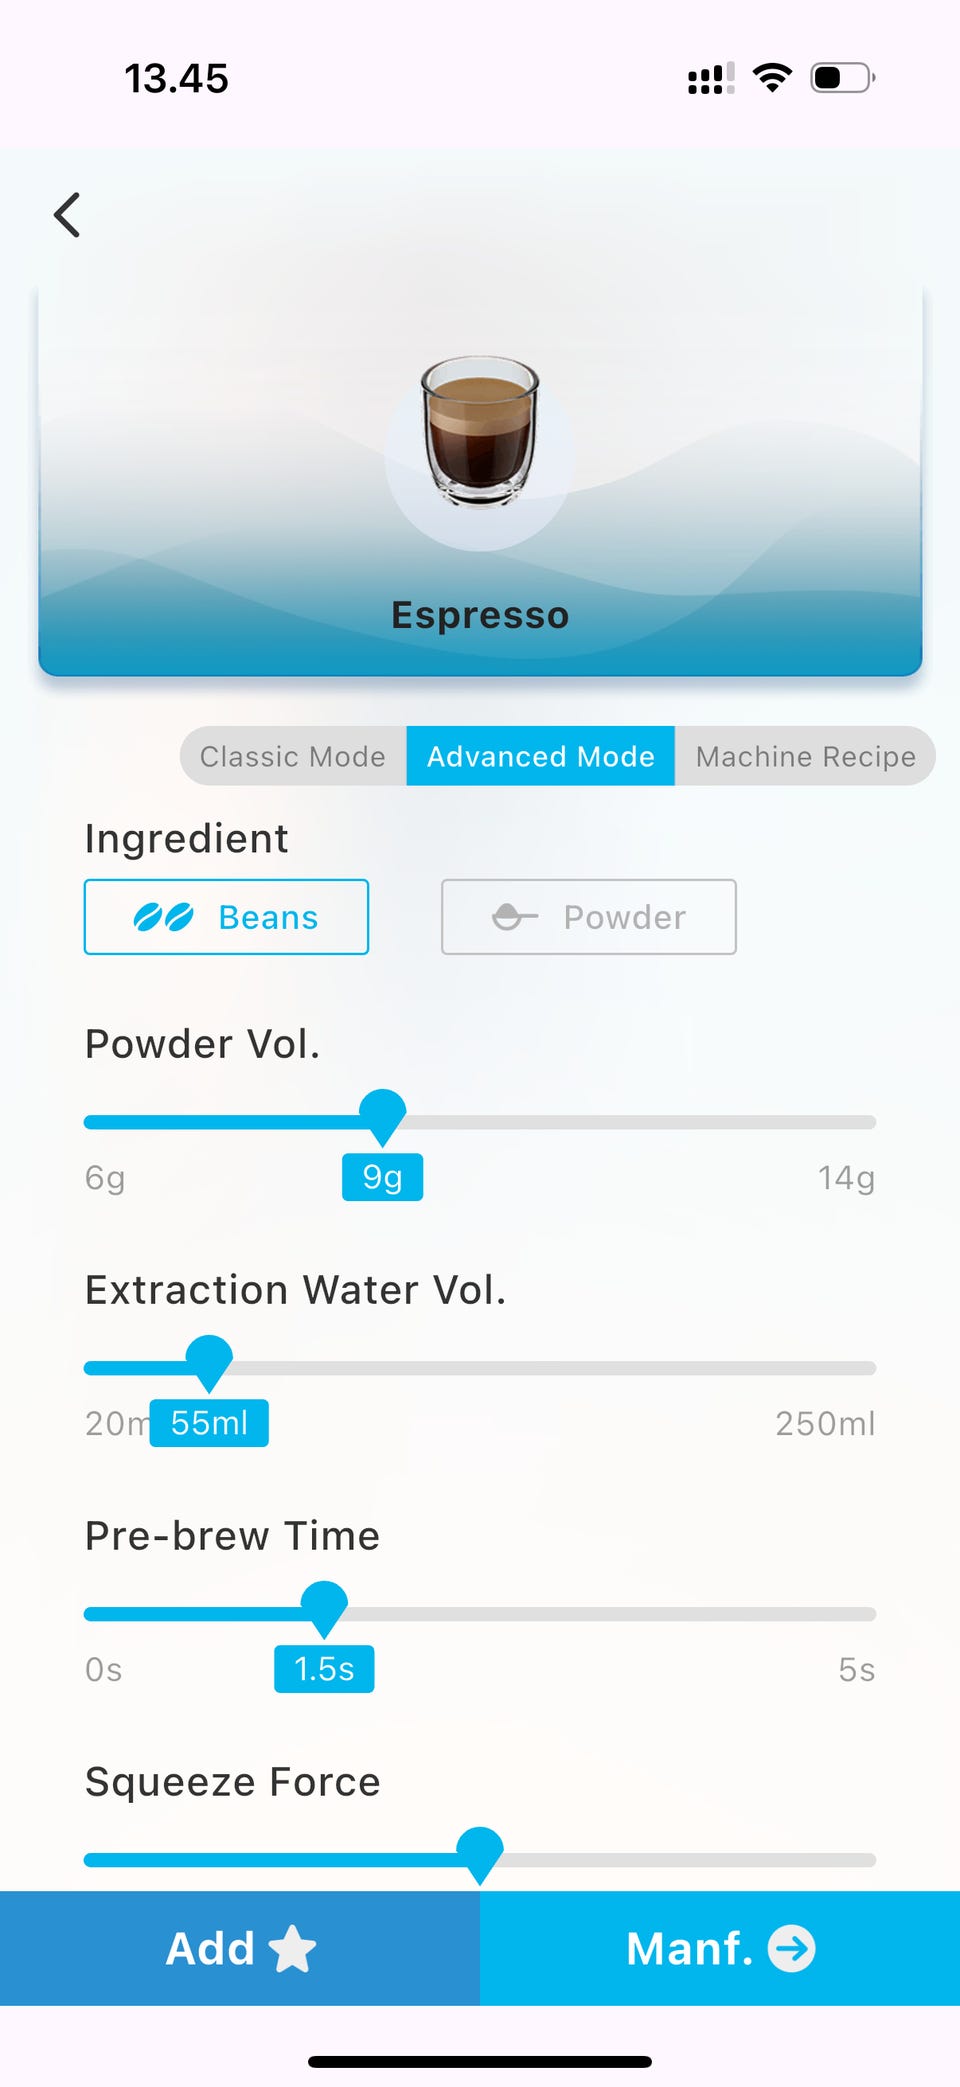Tap the star icon beside Add
The image size is (960, 2087).
pyautogui.click(x=293, y=1948)
